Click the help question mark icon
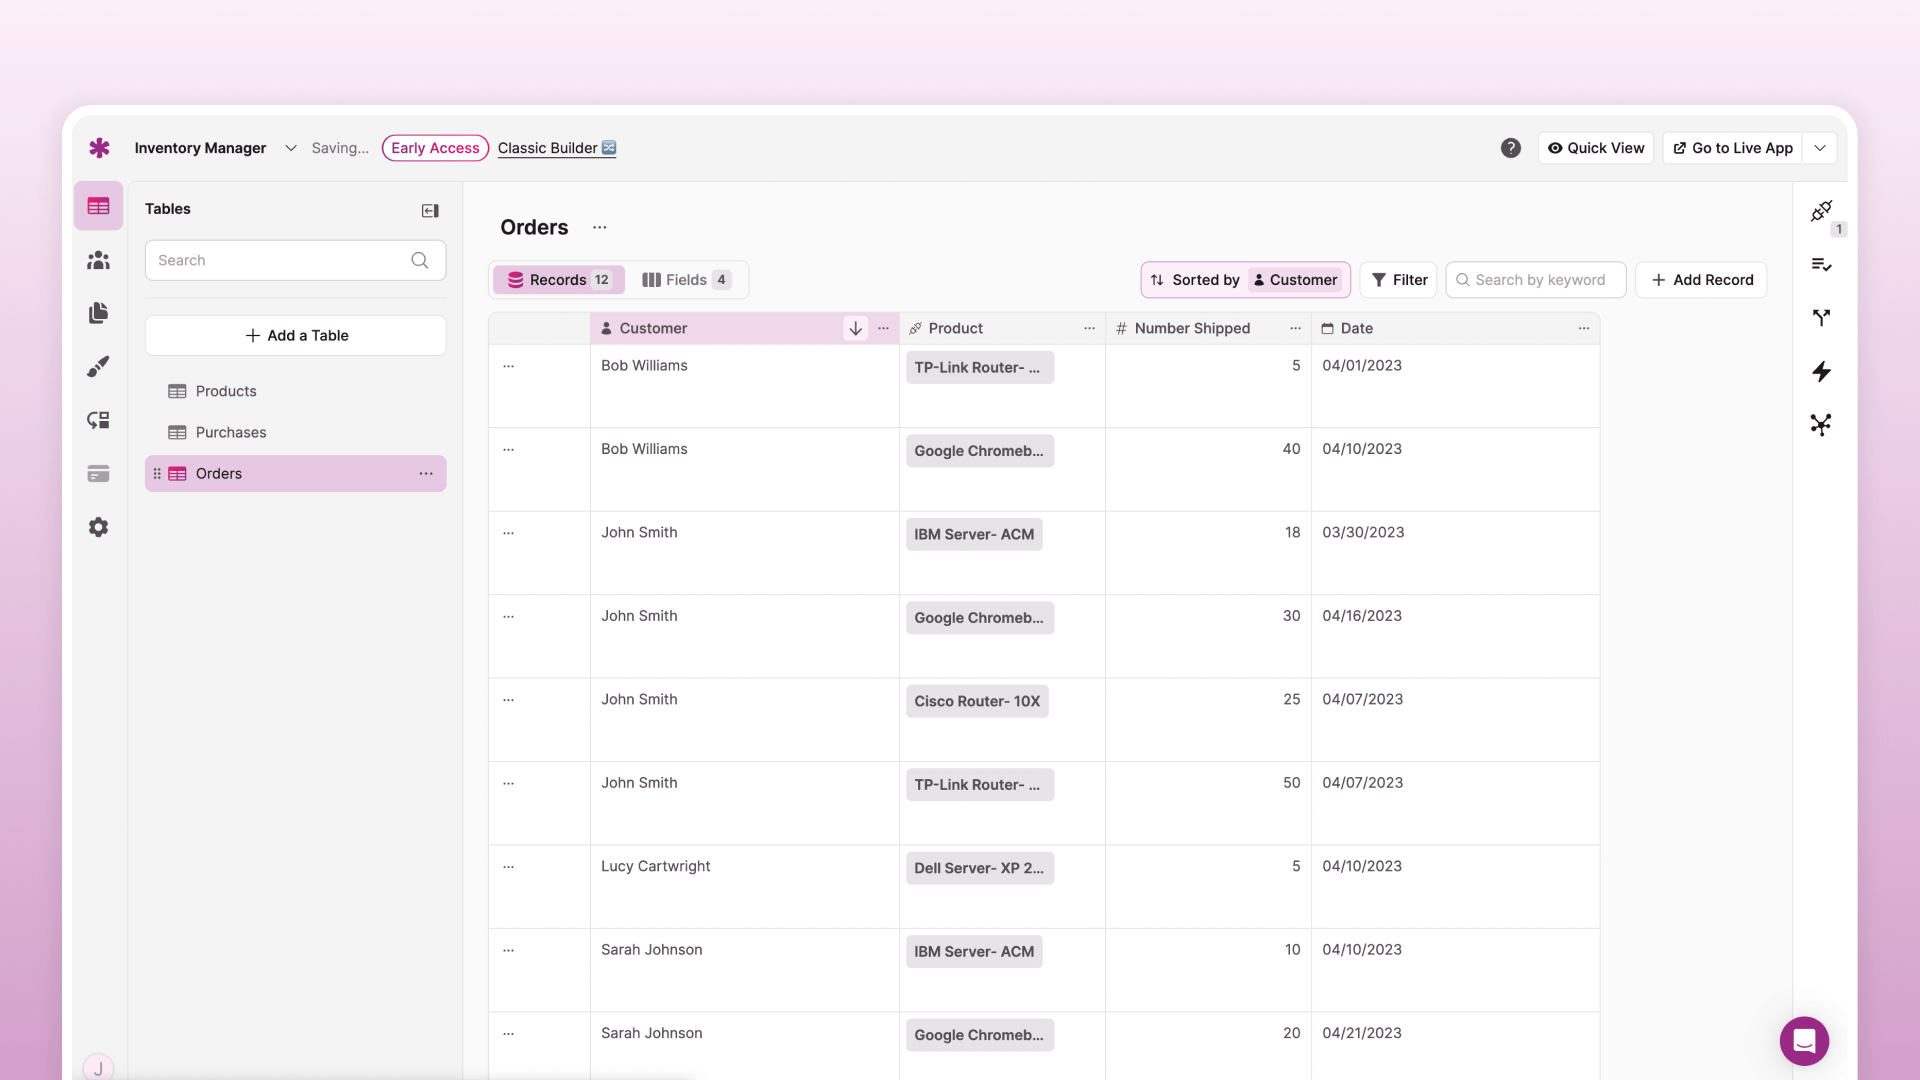The height and width of the screenshot is (1080, 1920). [1510, 148]
